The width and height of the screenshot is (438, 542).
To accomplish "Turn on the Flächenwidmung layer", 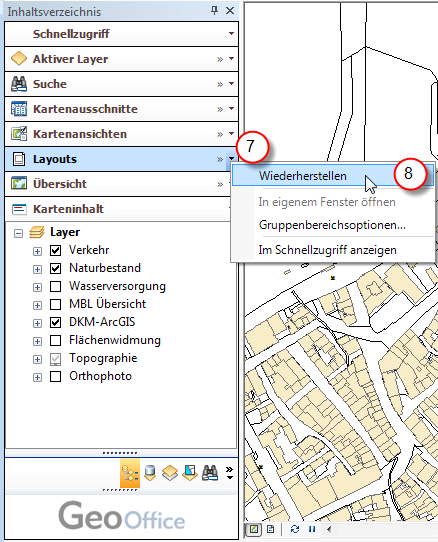I will [56, 340].
